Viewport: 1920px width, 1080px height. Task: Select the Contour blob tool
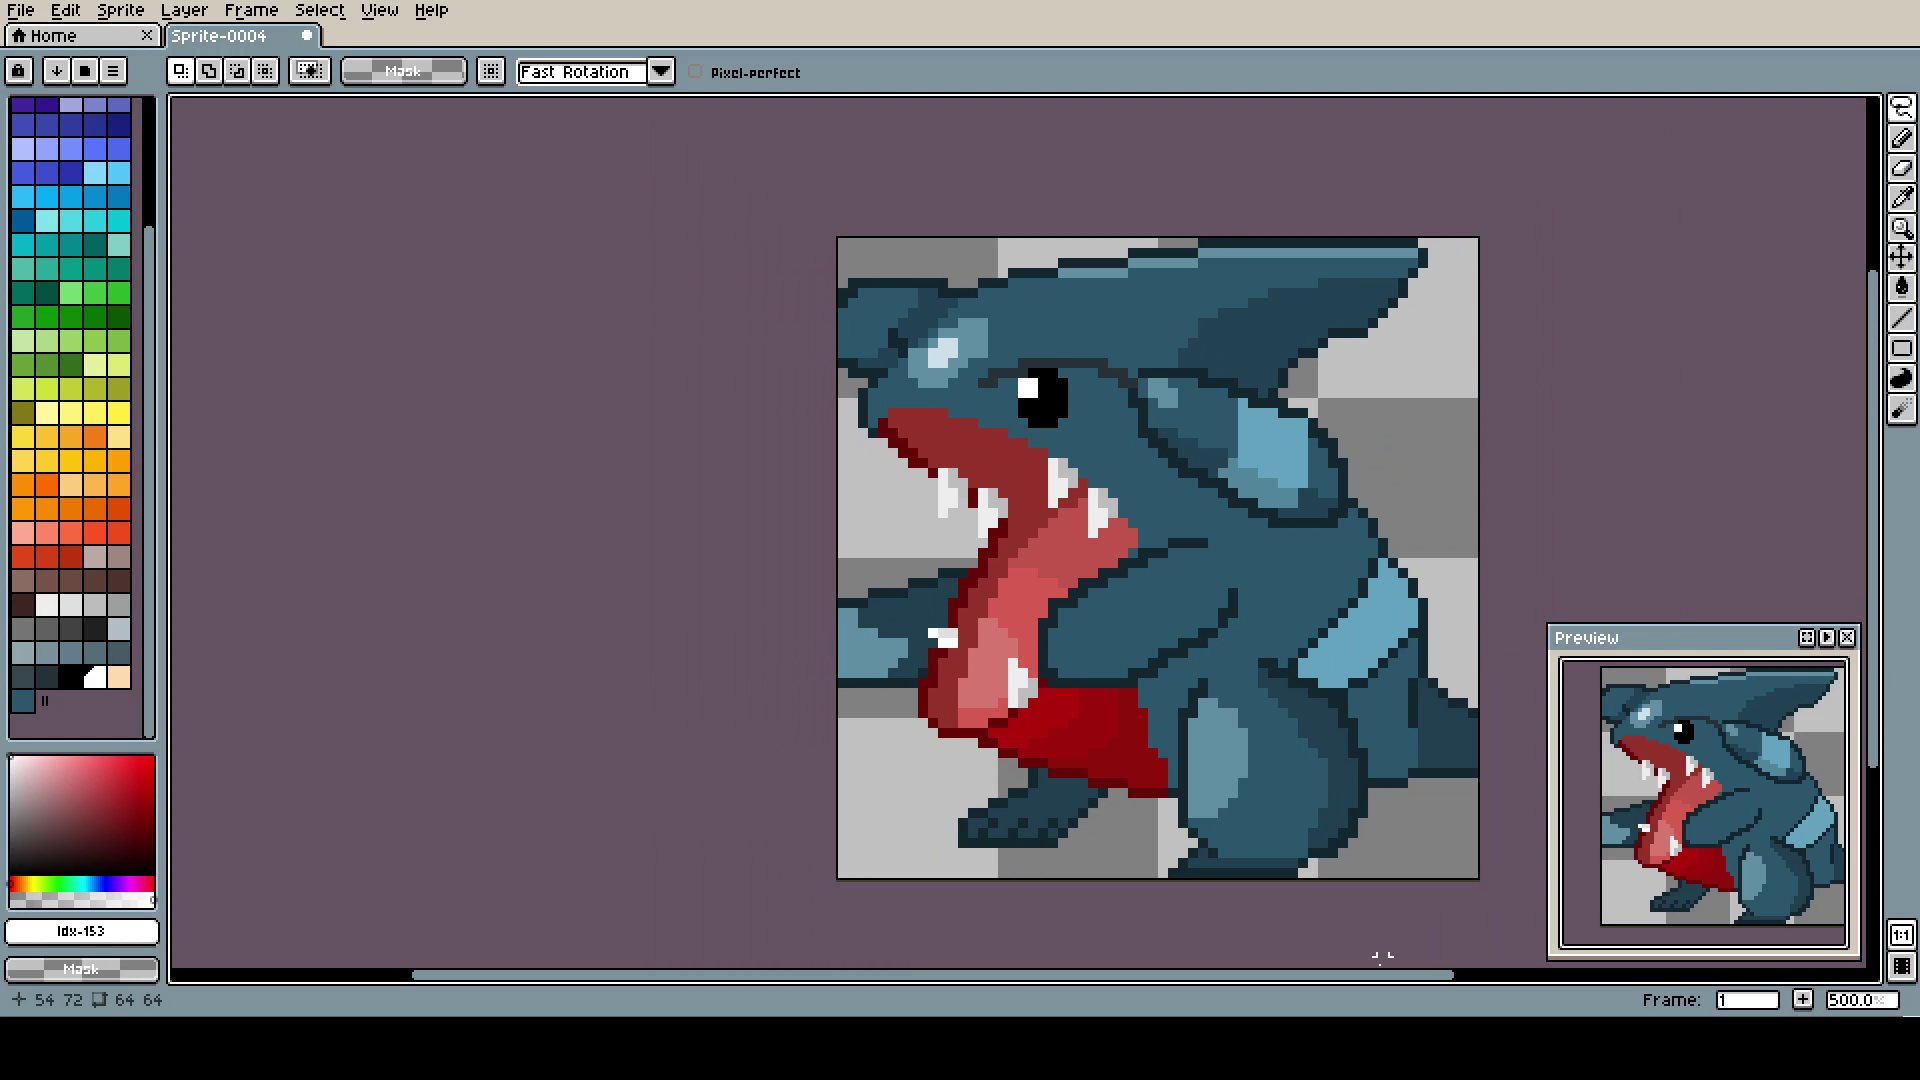point(1901,378)
